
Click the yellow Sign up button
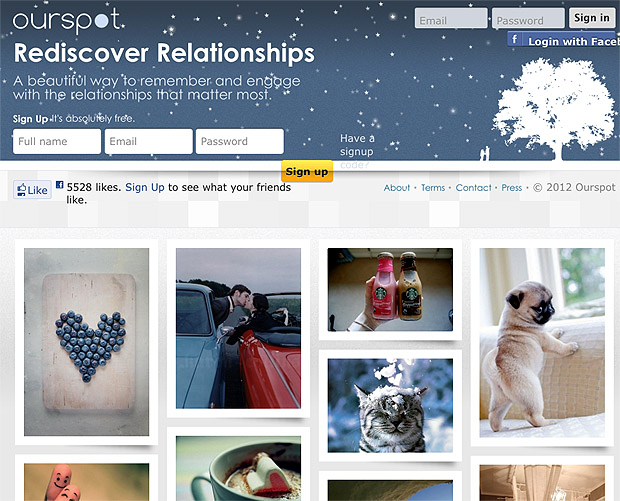click(x=307, y=171)
